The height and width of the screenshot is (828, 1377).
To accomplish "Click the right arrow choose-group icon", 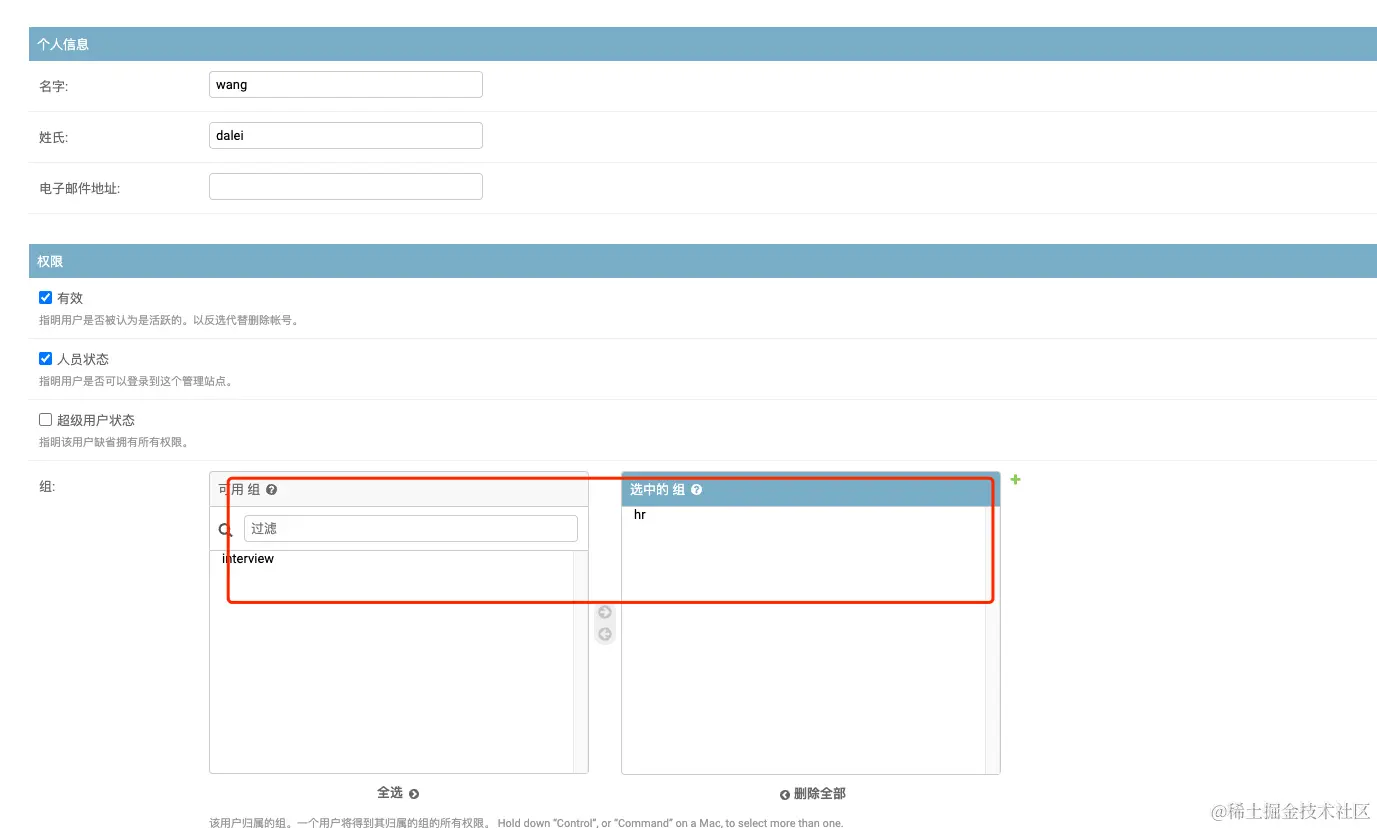I will click(x=604, y=612).
